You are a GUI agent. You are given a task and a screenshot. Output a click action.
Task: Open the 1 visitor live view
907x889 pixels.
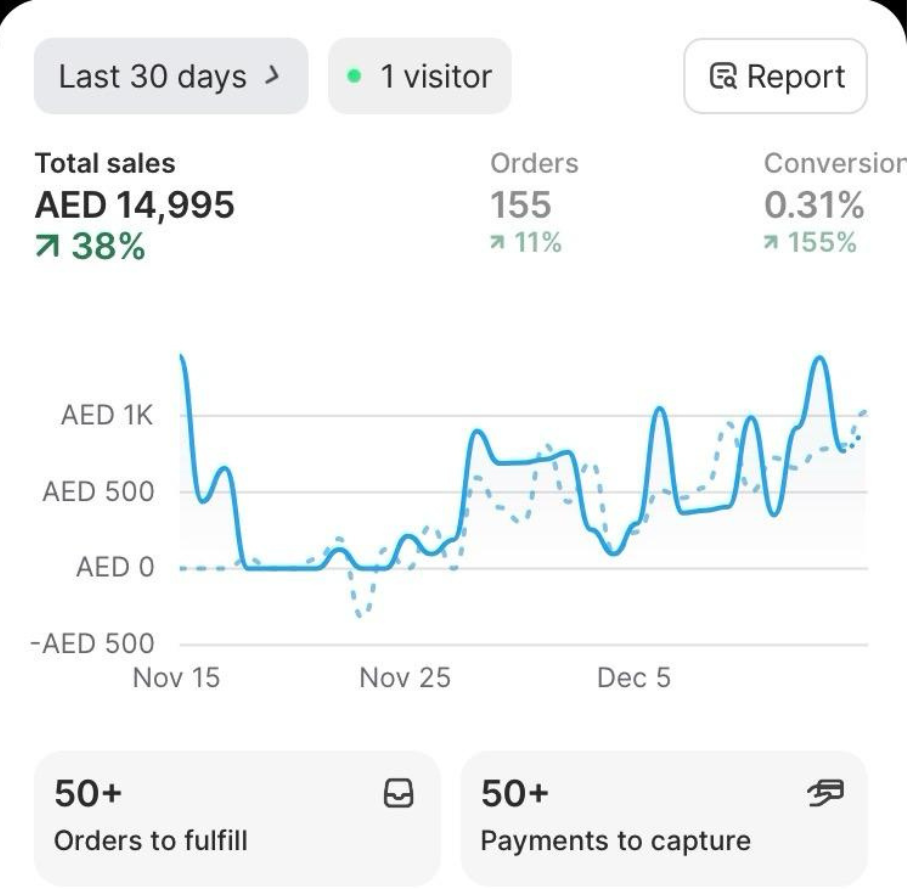[x=420, y=77]
